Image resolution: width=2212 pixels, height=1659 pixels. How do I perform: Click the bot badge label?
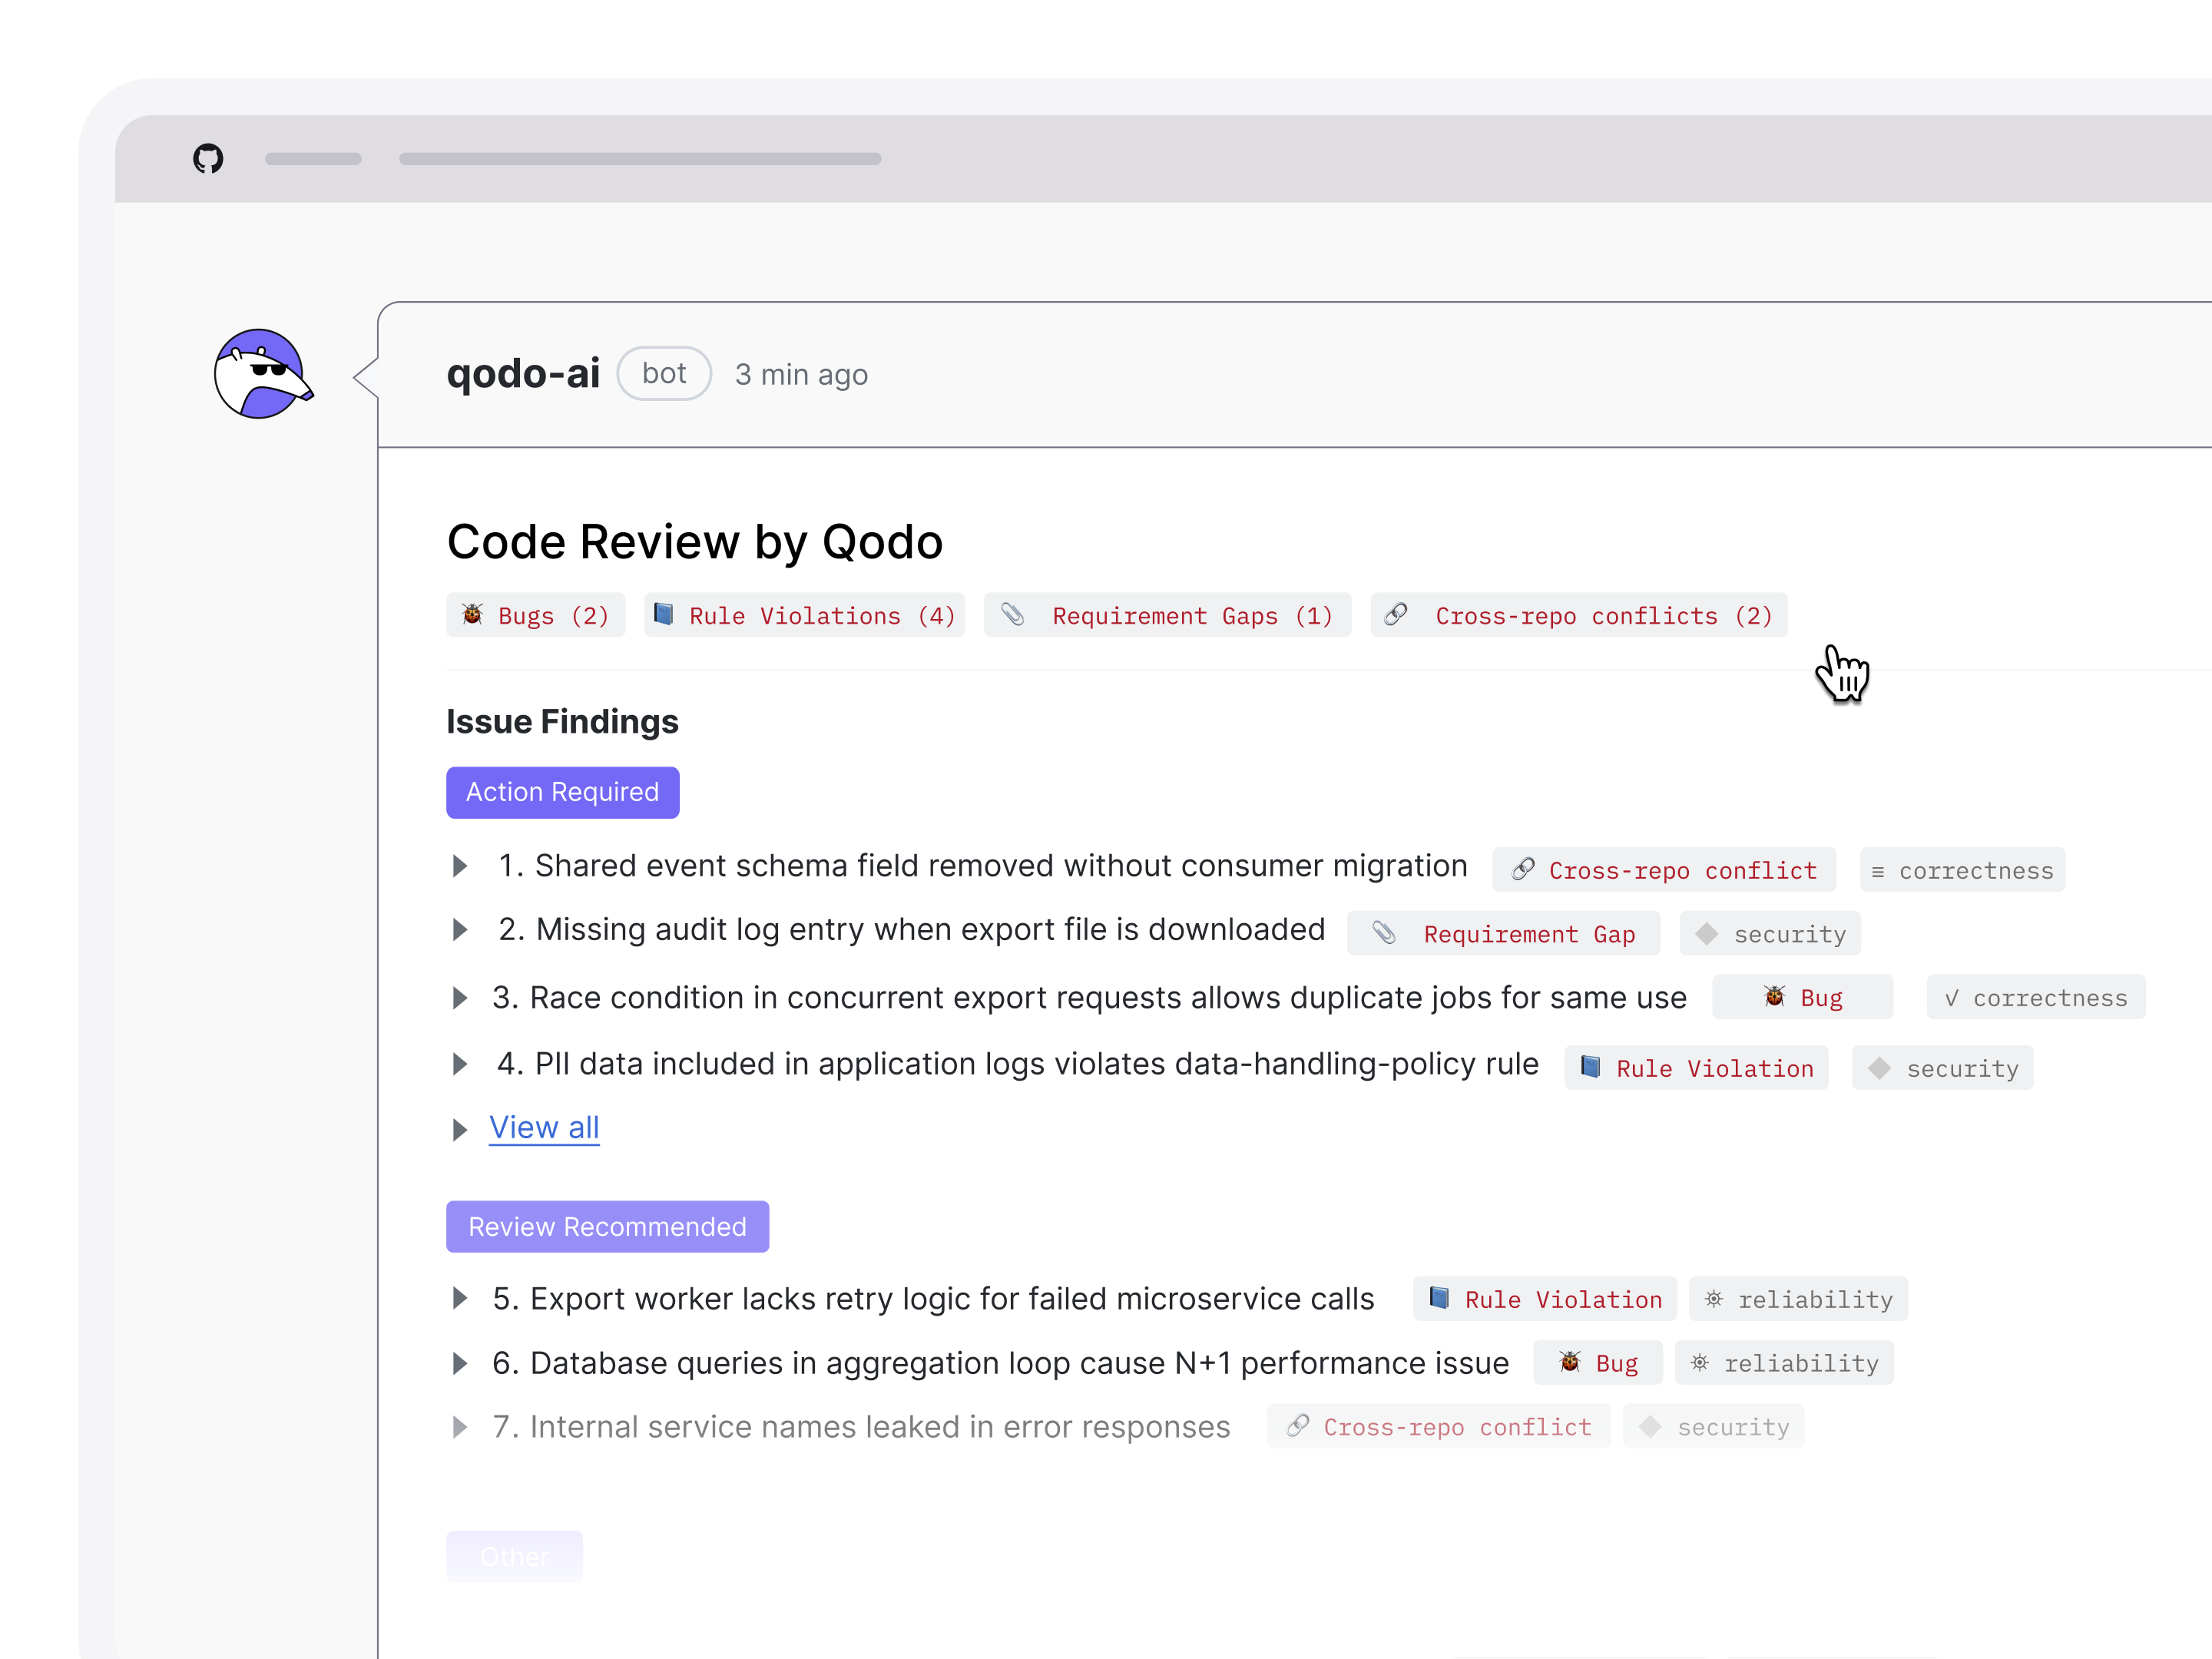coord(664,373)
